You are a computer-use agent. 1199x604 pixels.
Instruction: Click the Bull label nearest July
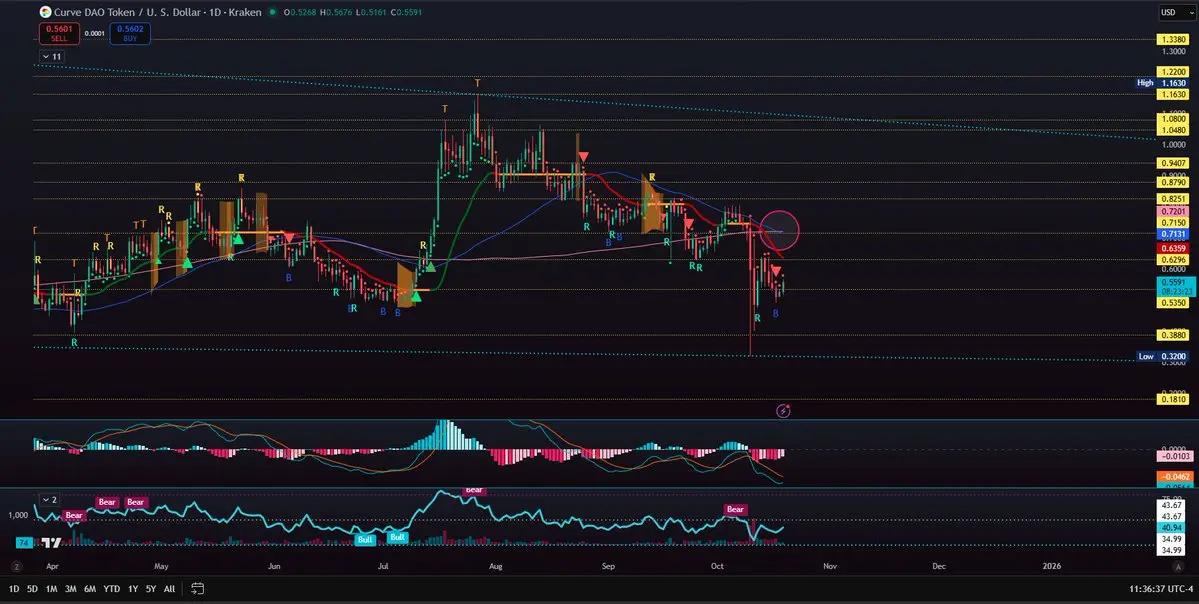click(x=397, y=537)
